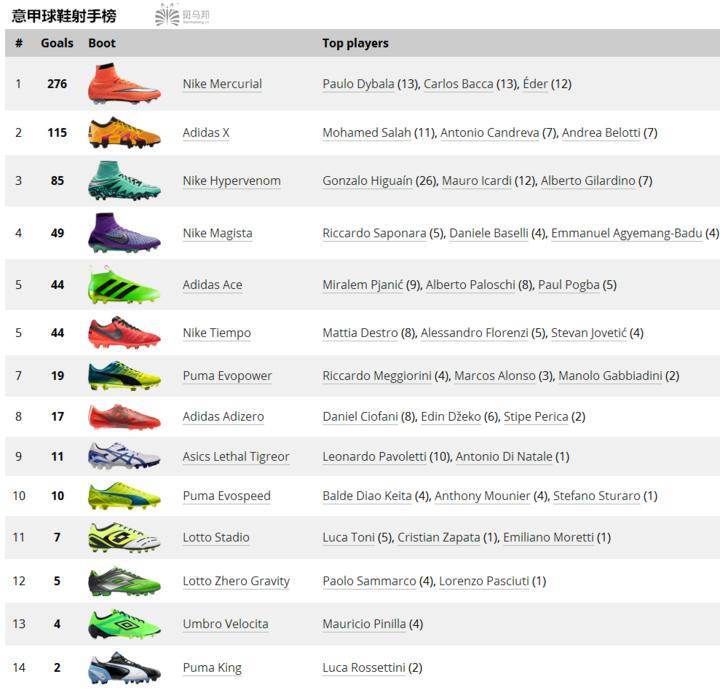Open Alessandro Florenzi's player link
This screenshot has width=720, height=690.
pos(474,333)
